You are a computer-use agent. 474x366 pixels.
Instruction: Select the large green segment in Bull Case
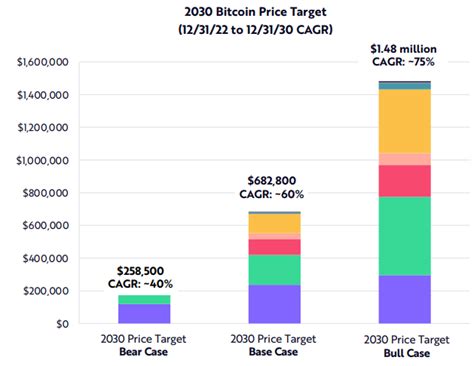point(405,236)
